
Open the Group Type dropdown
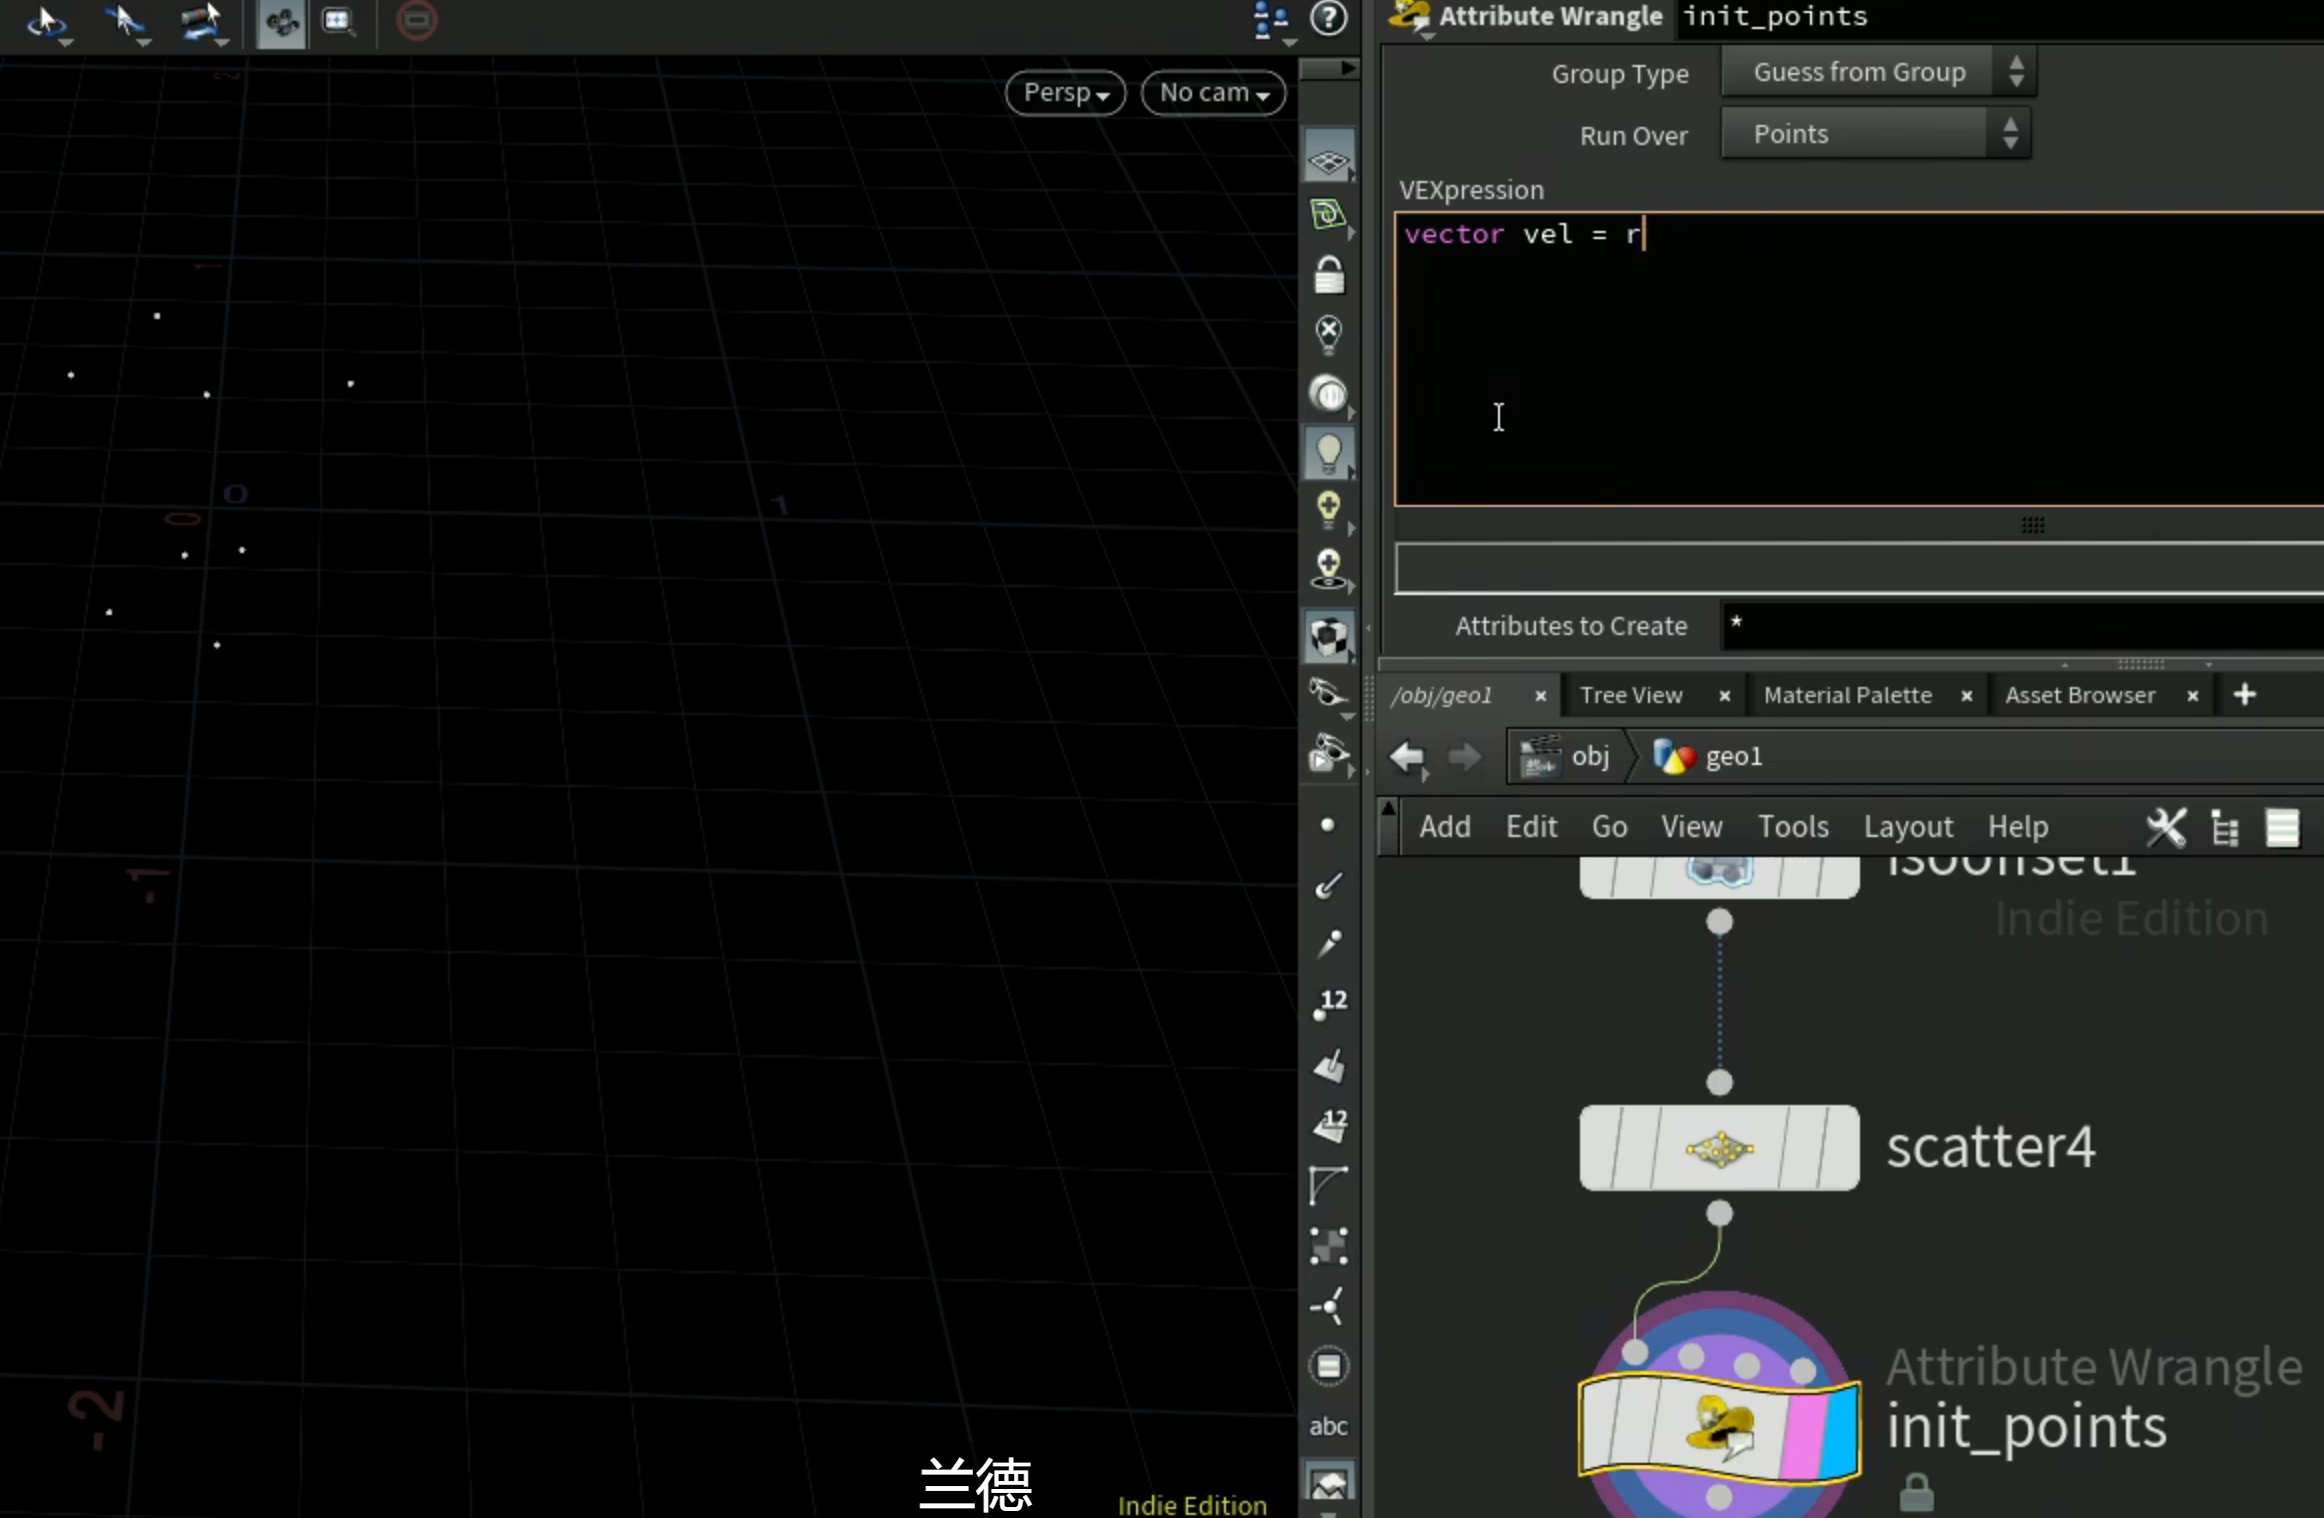click(x=1878, y=72)
